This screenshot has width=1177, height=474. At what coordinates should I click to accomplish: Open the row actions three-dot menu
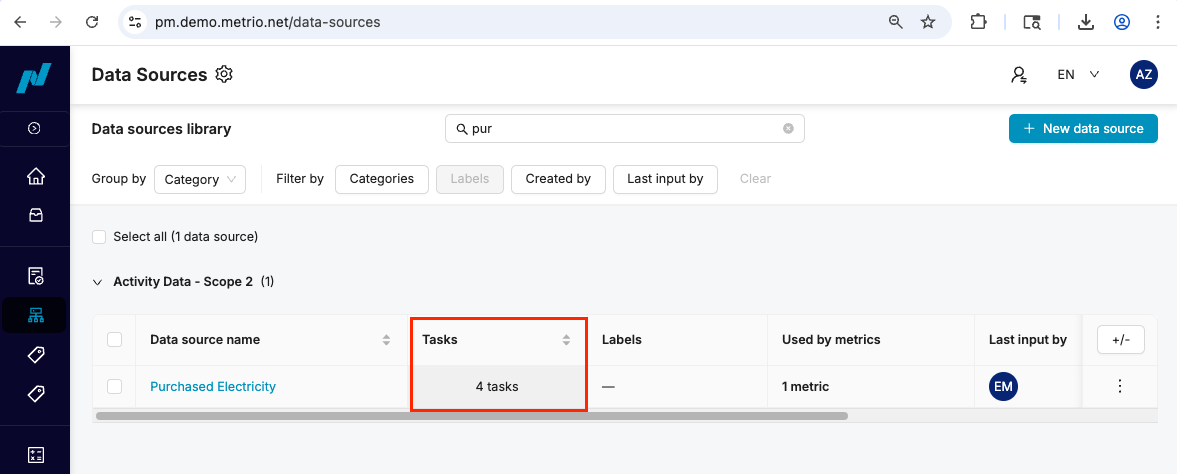coord(1120,386)
